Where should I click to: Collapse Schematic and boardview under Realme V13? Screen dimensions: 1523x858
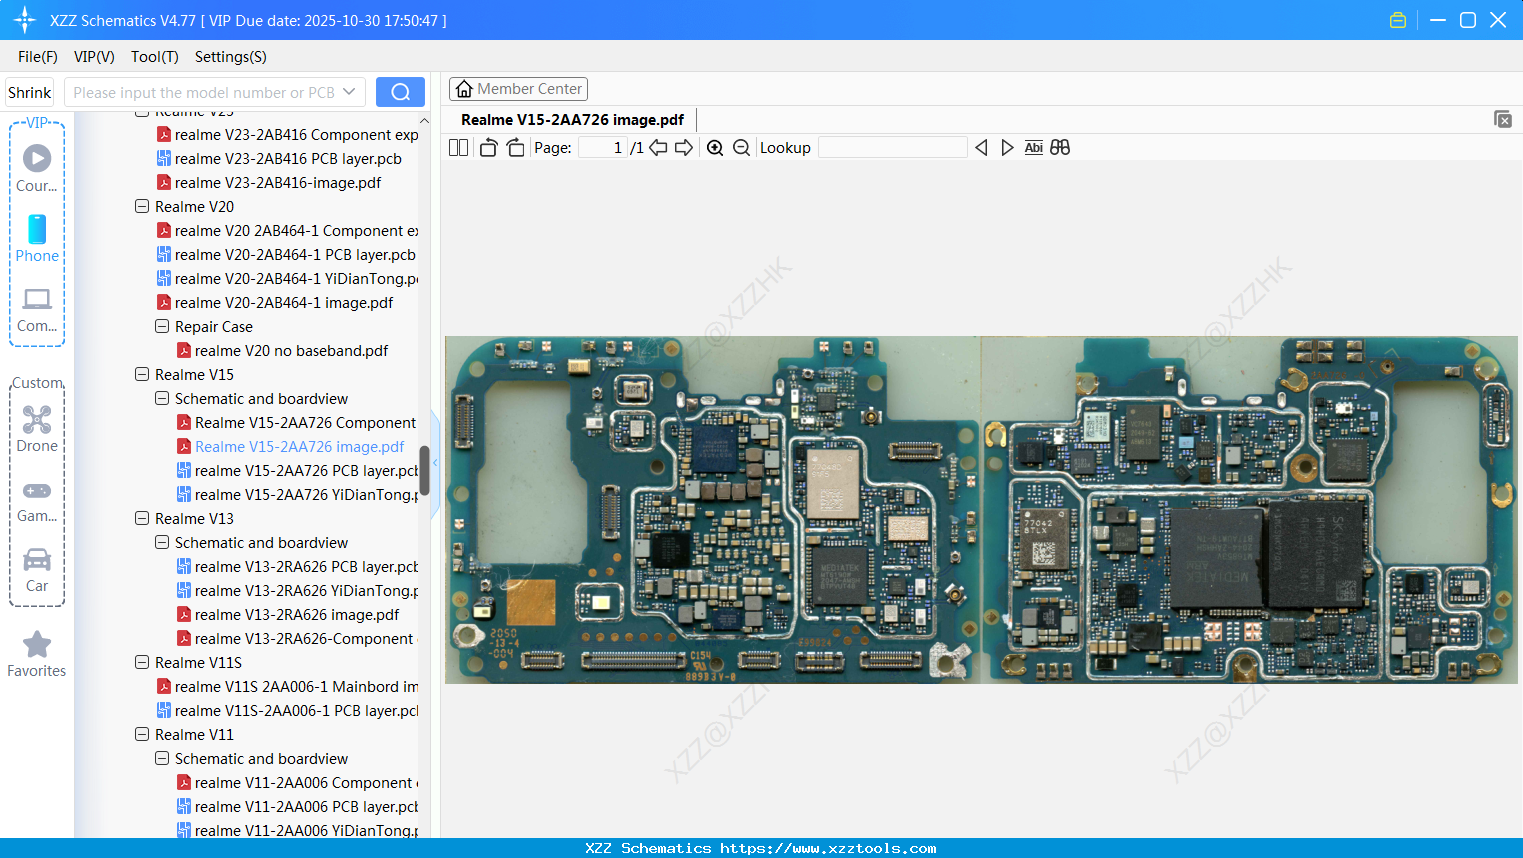[162, 542]
